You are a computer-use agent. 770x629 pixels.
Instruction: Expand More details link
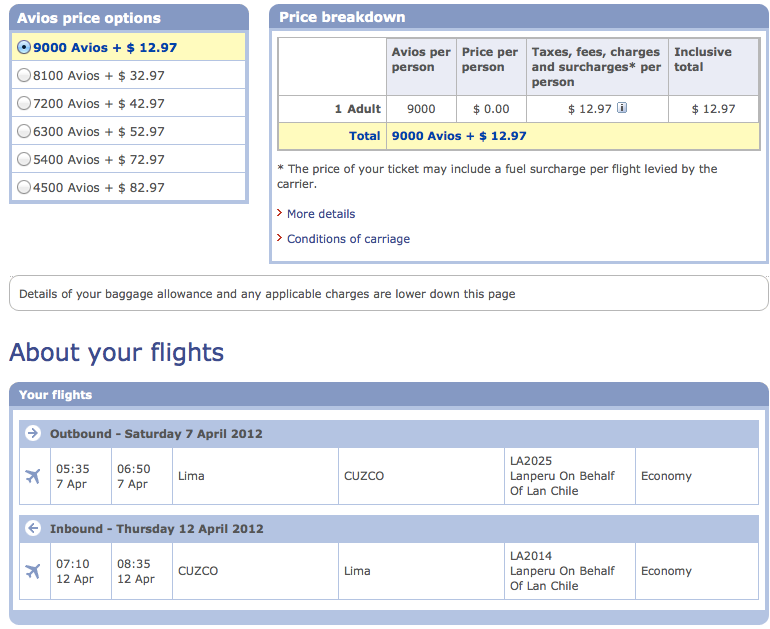pos(320,214)
